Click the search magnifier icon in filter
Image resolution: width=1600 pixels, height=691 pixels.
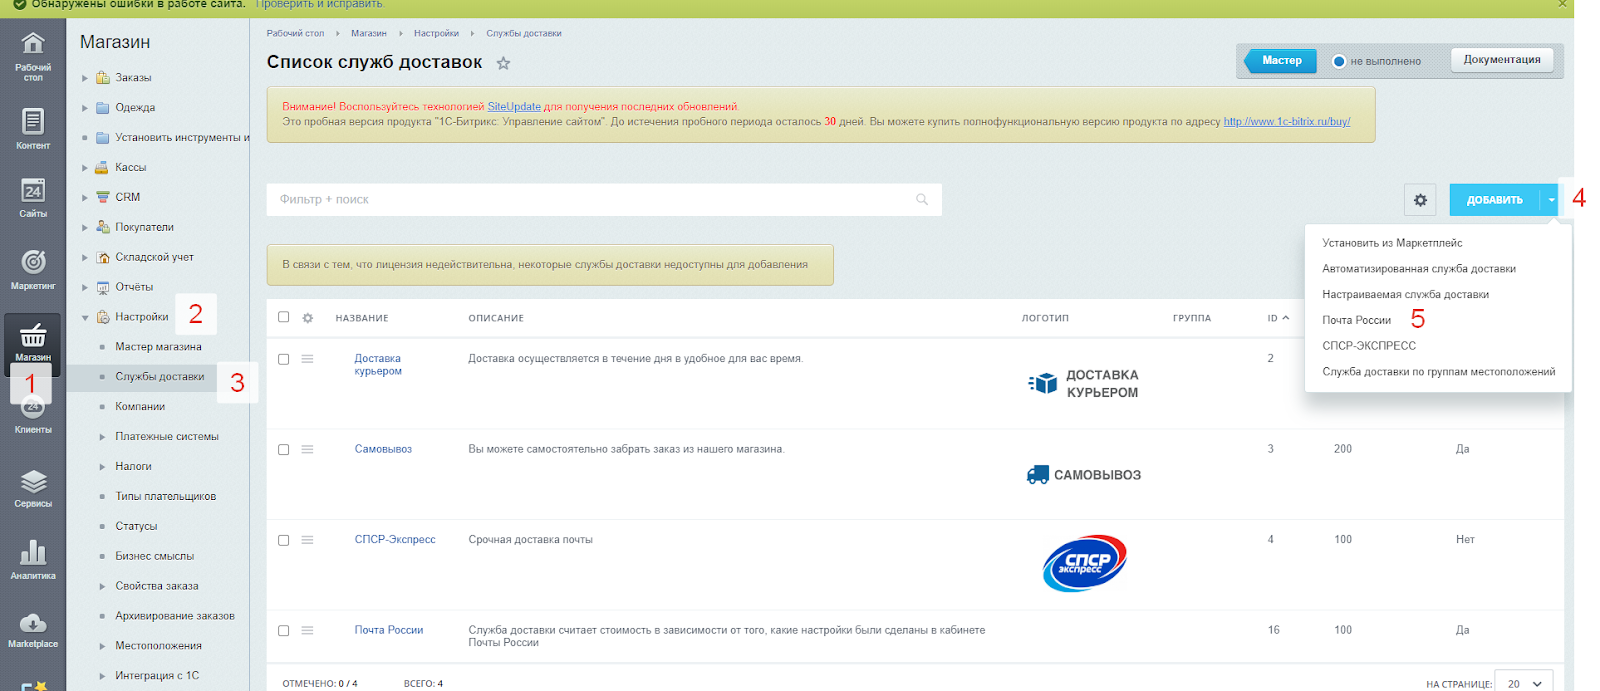(922, 199)
